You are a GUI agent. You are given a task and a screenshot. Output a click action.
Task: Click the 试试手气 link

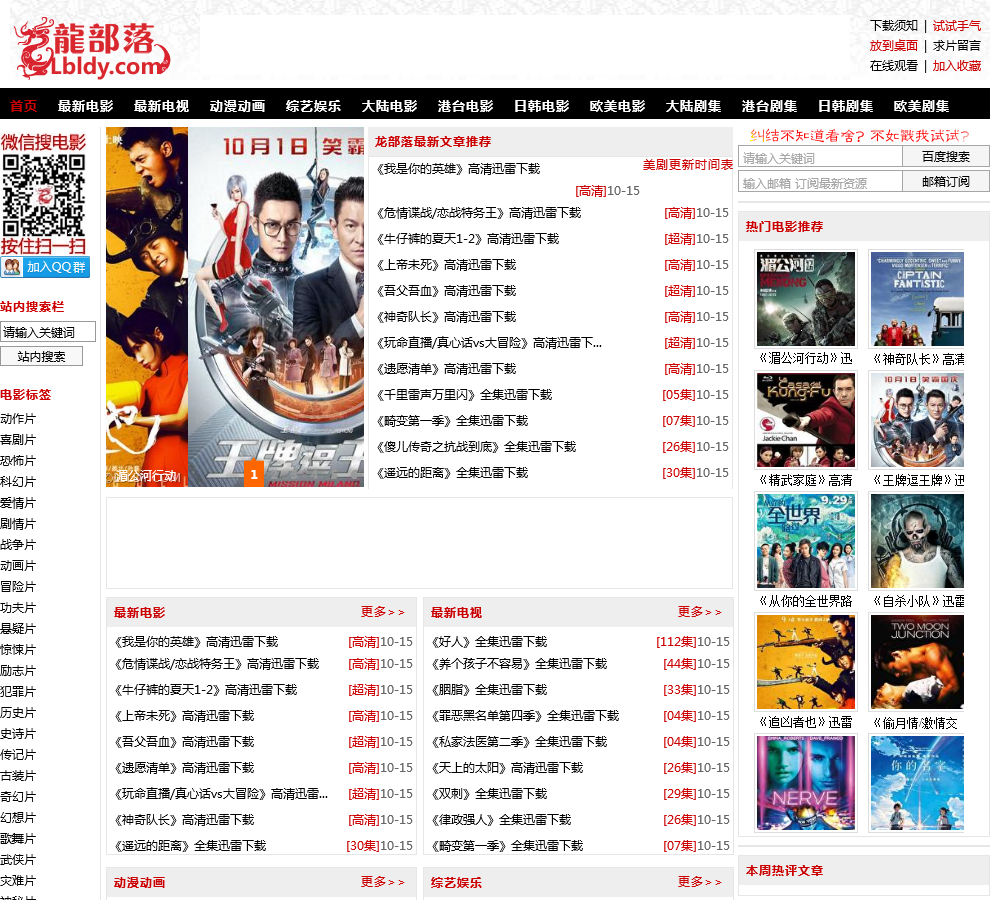point(957,26)
